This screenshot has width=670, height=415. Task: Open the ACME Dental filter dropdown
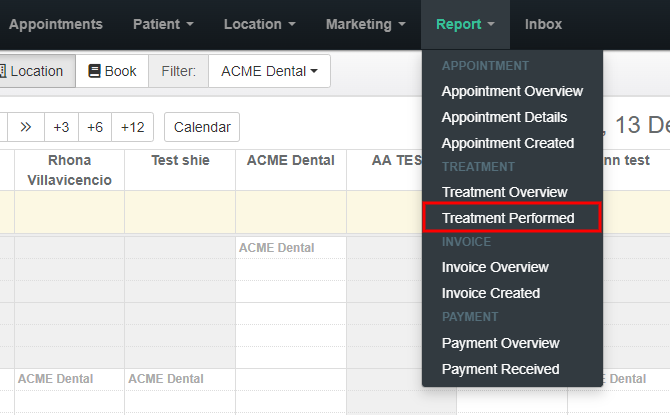[x=269, y=71]
